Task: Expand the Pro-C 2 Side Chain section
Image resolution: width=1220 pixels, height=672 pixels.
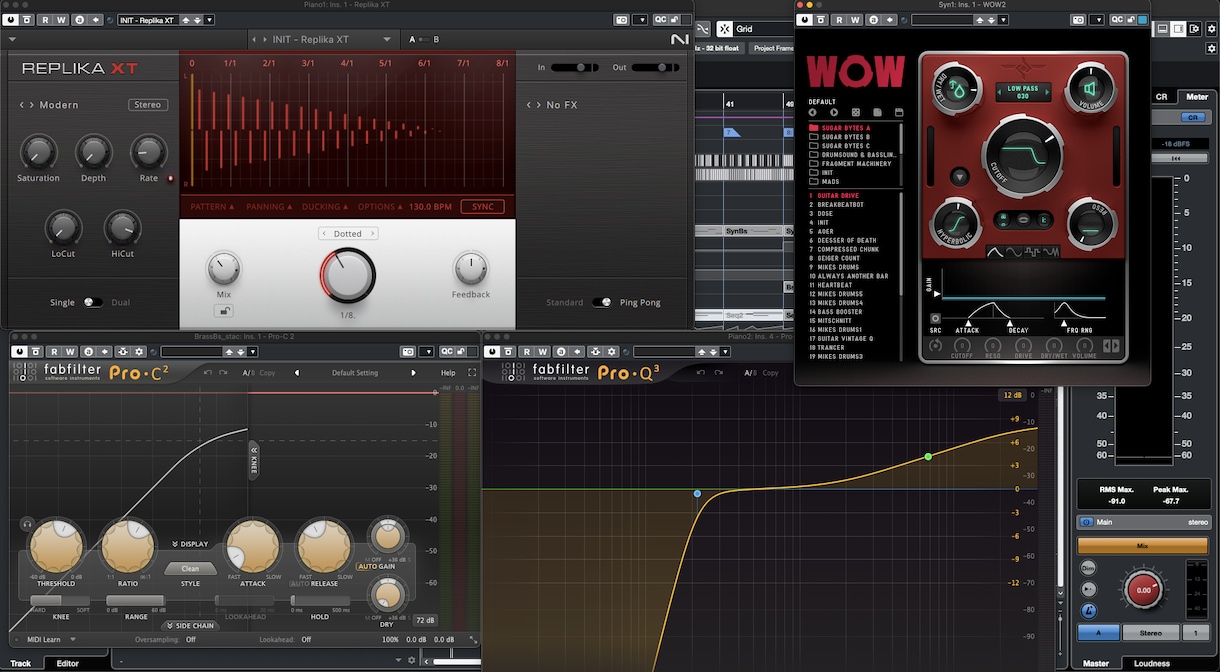Action: click(191, 626)
